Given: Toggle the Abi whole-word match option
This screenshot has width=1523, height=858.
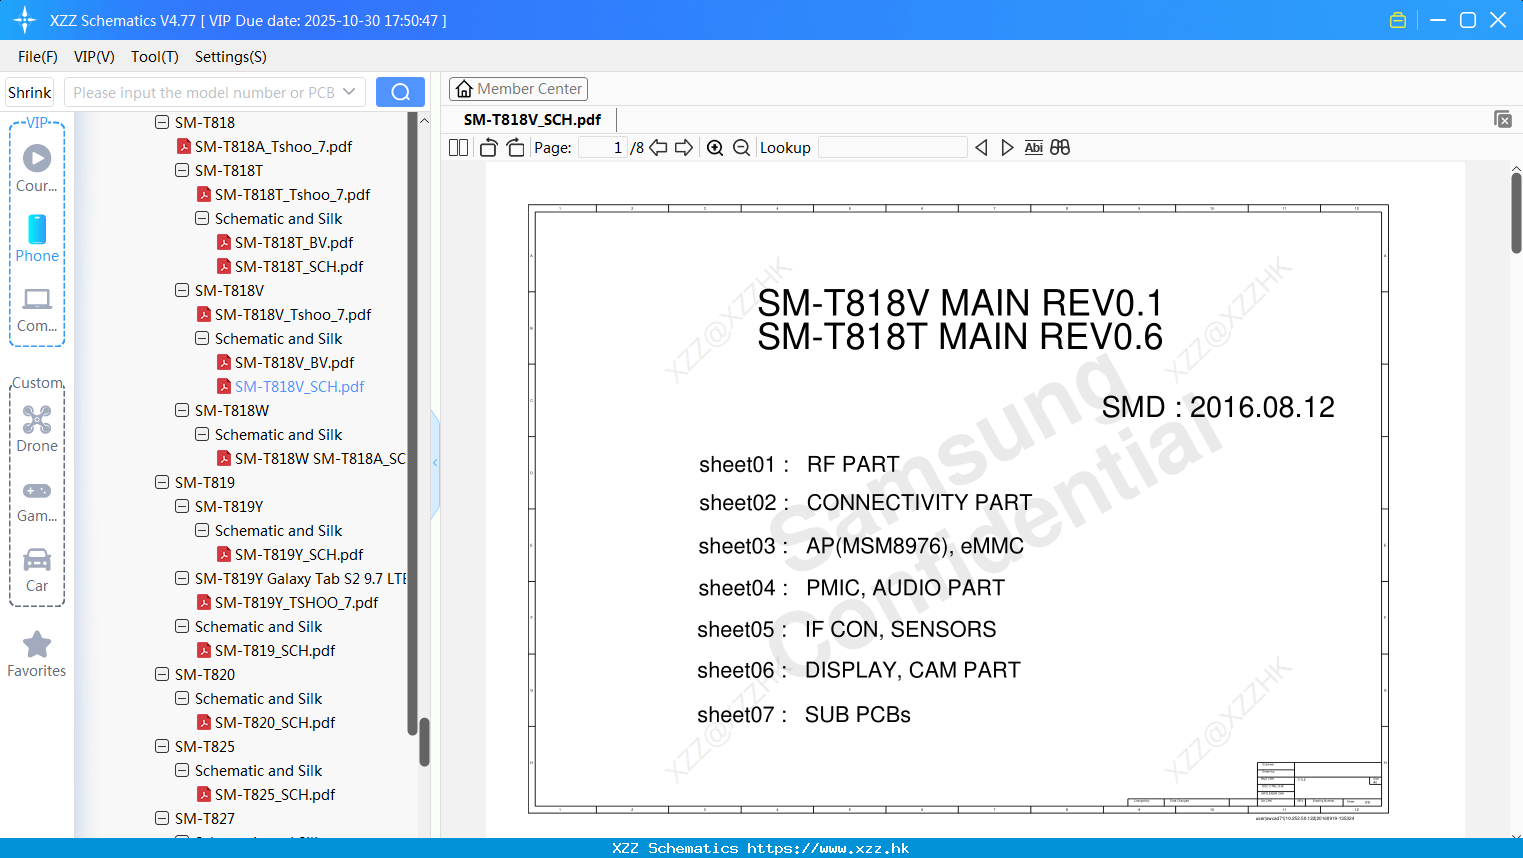Looking at the screenshot, I should (x=1034, y=148).
